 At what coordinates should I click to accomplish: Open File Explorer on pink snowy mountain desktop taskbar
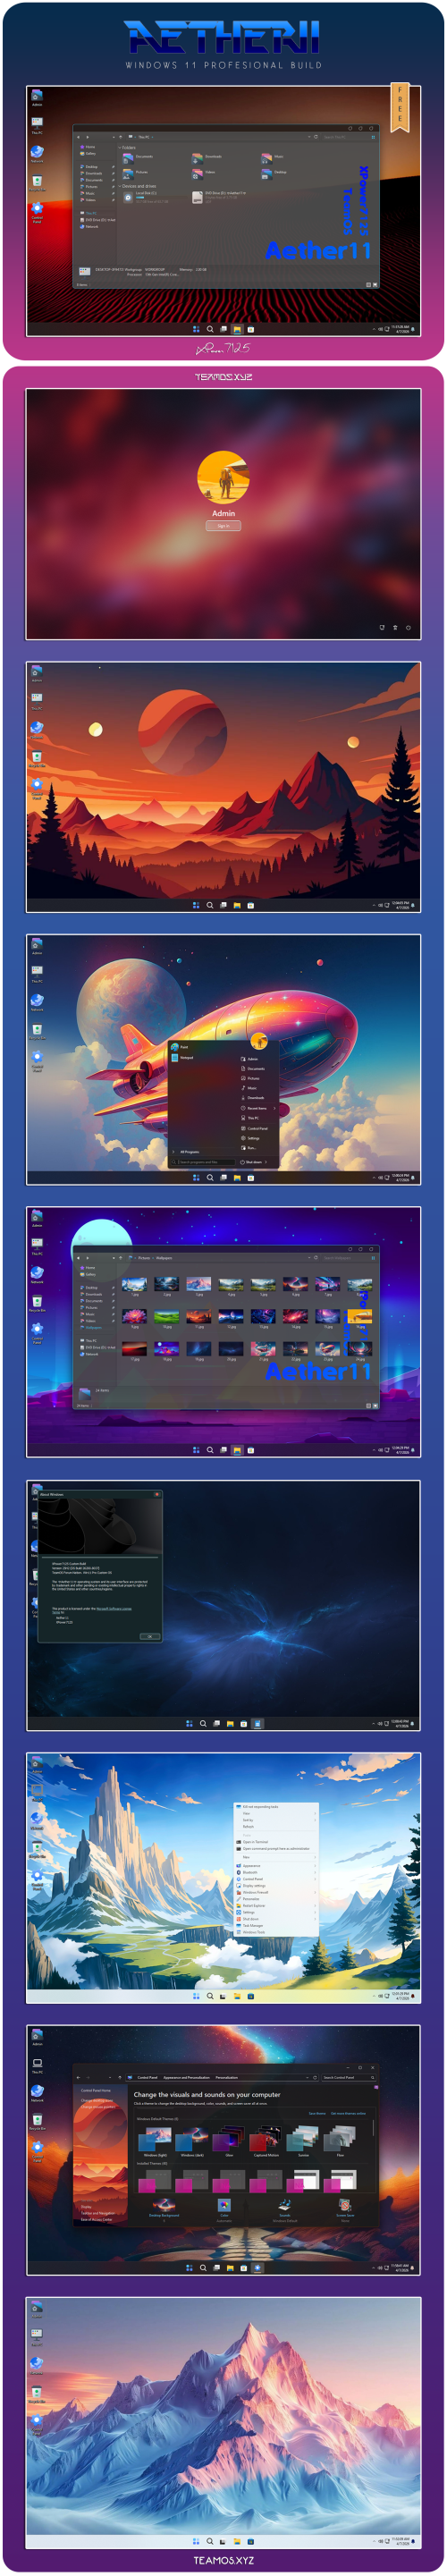[x=237, y=2541]
